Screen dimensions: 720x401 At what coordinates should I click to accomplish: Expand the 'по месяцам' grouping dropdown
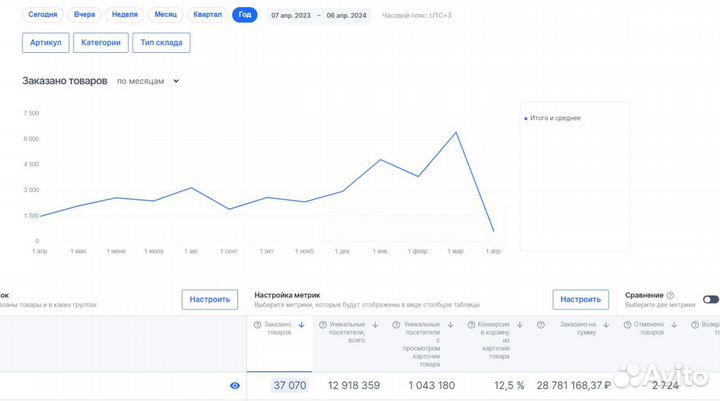(x=147, y=81)
